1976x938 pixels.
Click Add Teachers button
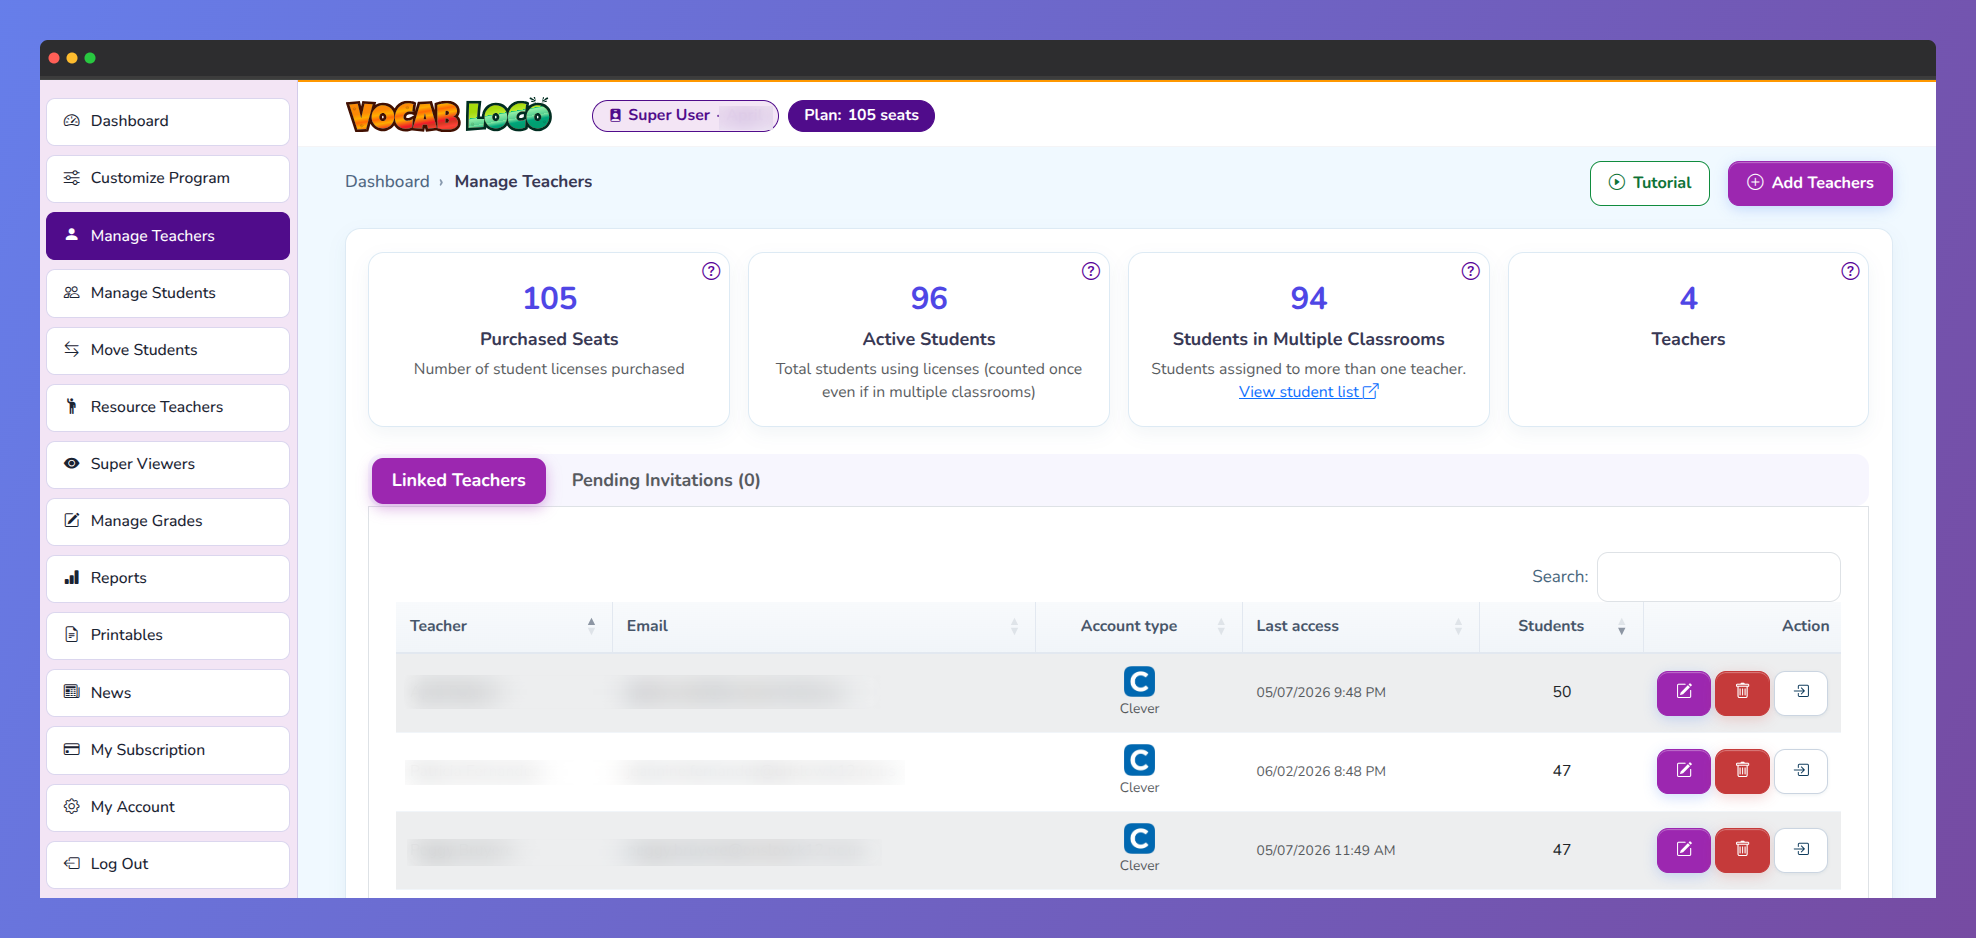(1810, 183)
